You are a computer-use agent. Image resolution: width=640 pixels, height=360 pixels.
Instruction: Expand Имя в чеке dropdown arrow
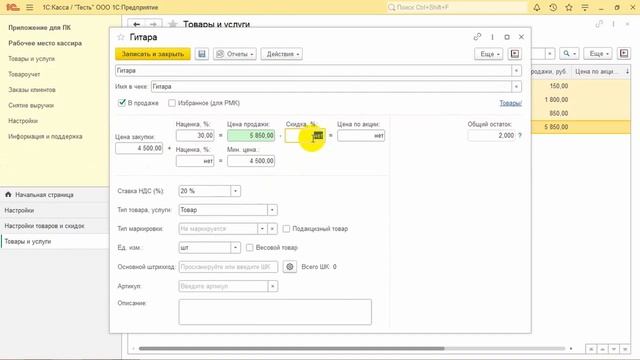point(516,87)
